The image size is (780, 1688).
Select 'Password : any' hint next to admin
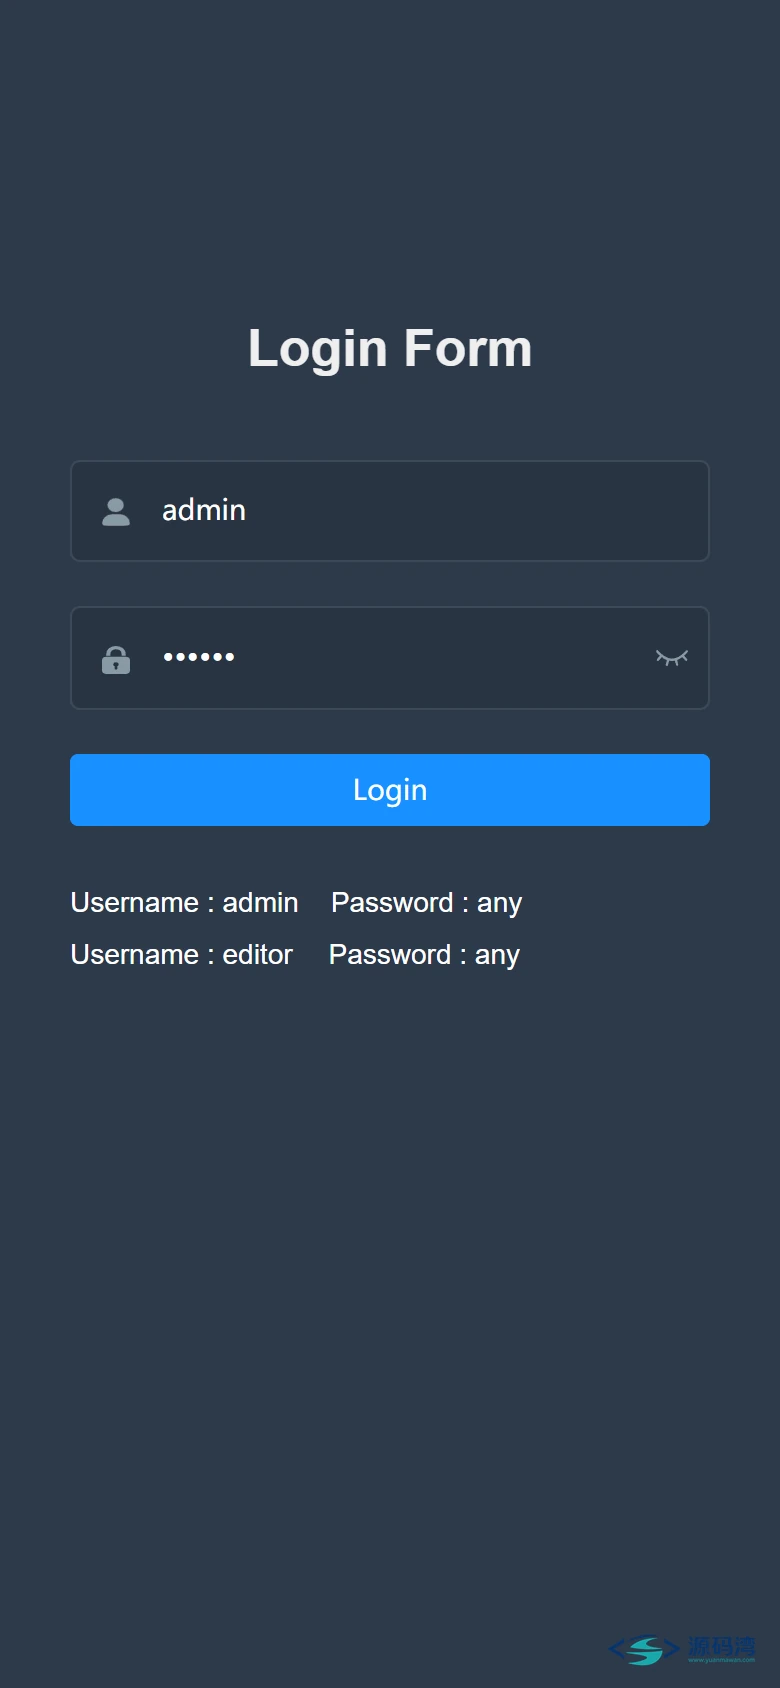pyautogui.click(x=427, y=903)
